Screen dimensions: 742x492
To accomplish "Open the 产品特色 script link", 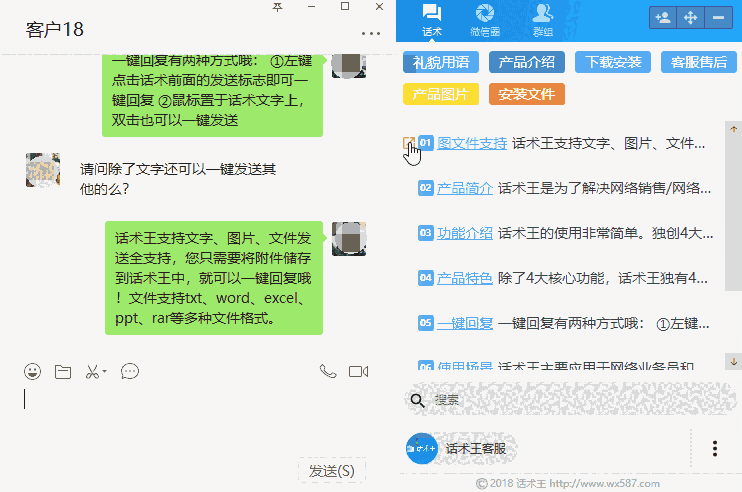I will pos(465,278).
